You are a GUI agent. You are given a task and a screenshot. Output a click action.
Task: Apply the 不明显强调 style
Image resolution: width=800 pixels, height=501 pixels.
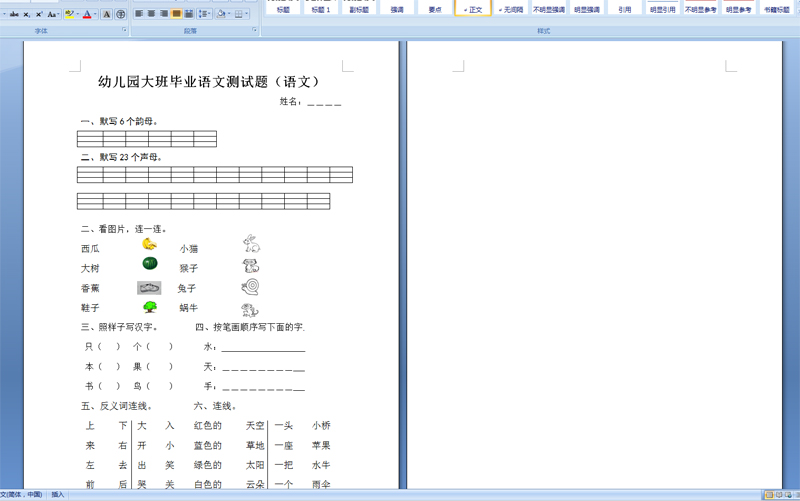pos(549,8)
